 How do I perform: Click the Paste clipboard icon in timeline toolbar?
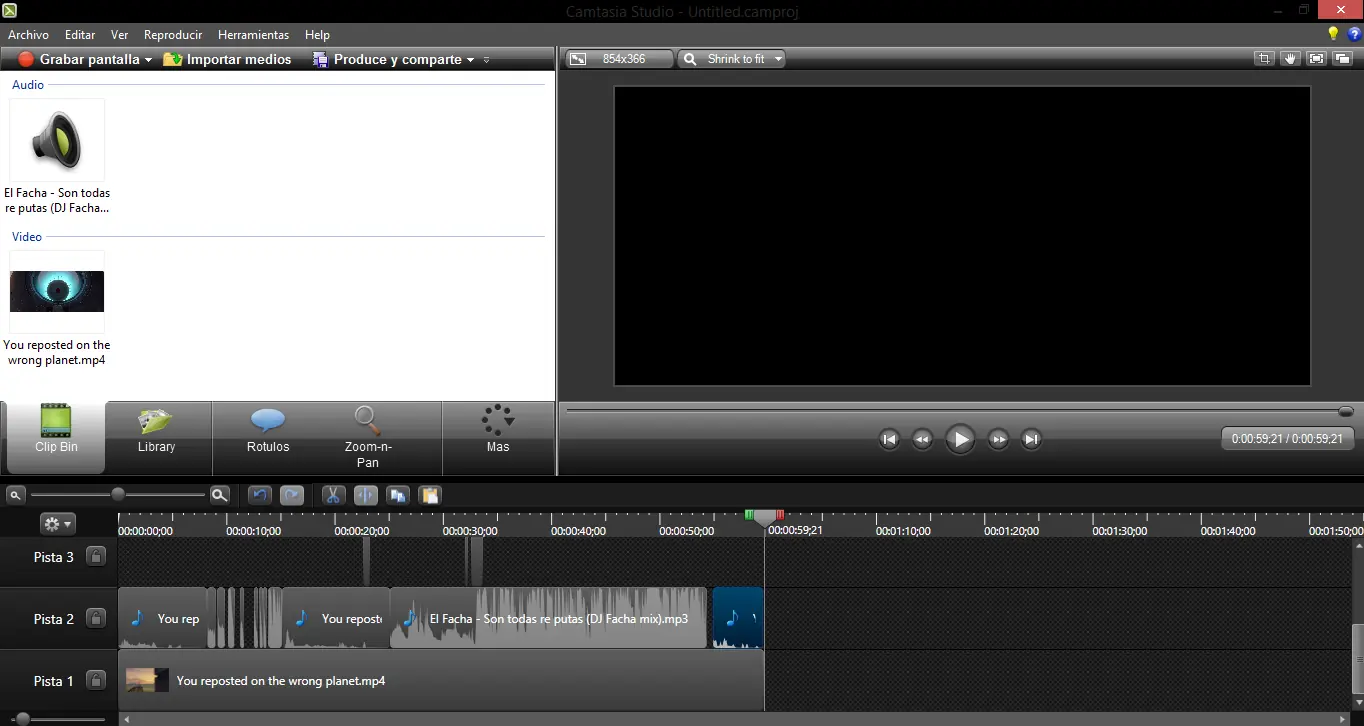(x=429, y=495)
